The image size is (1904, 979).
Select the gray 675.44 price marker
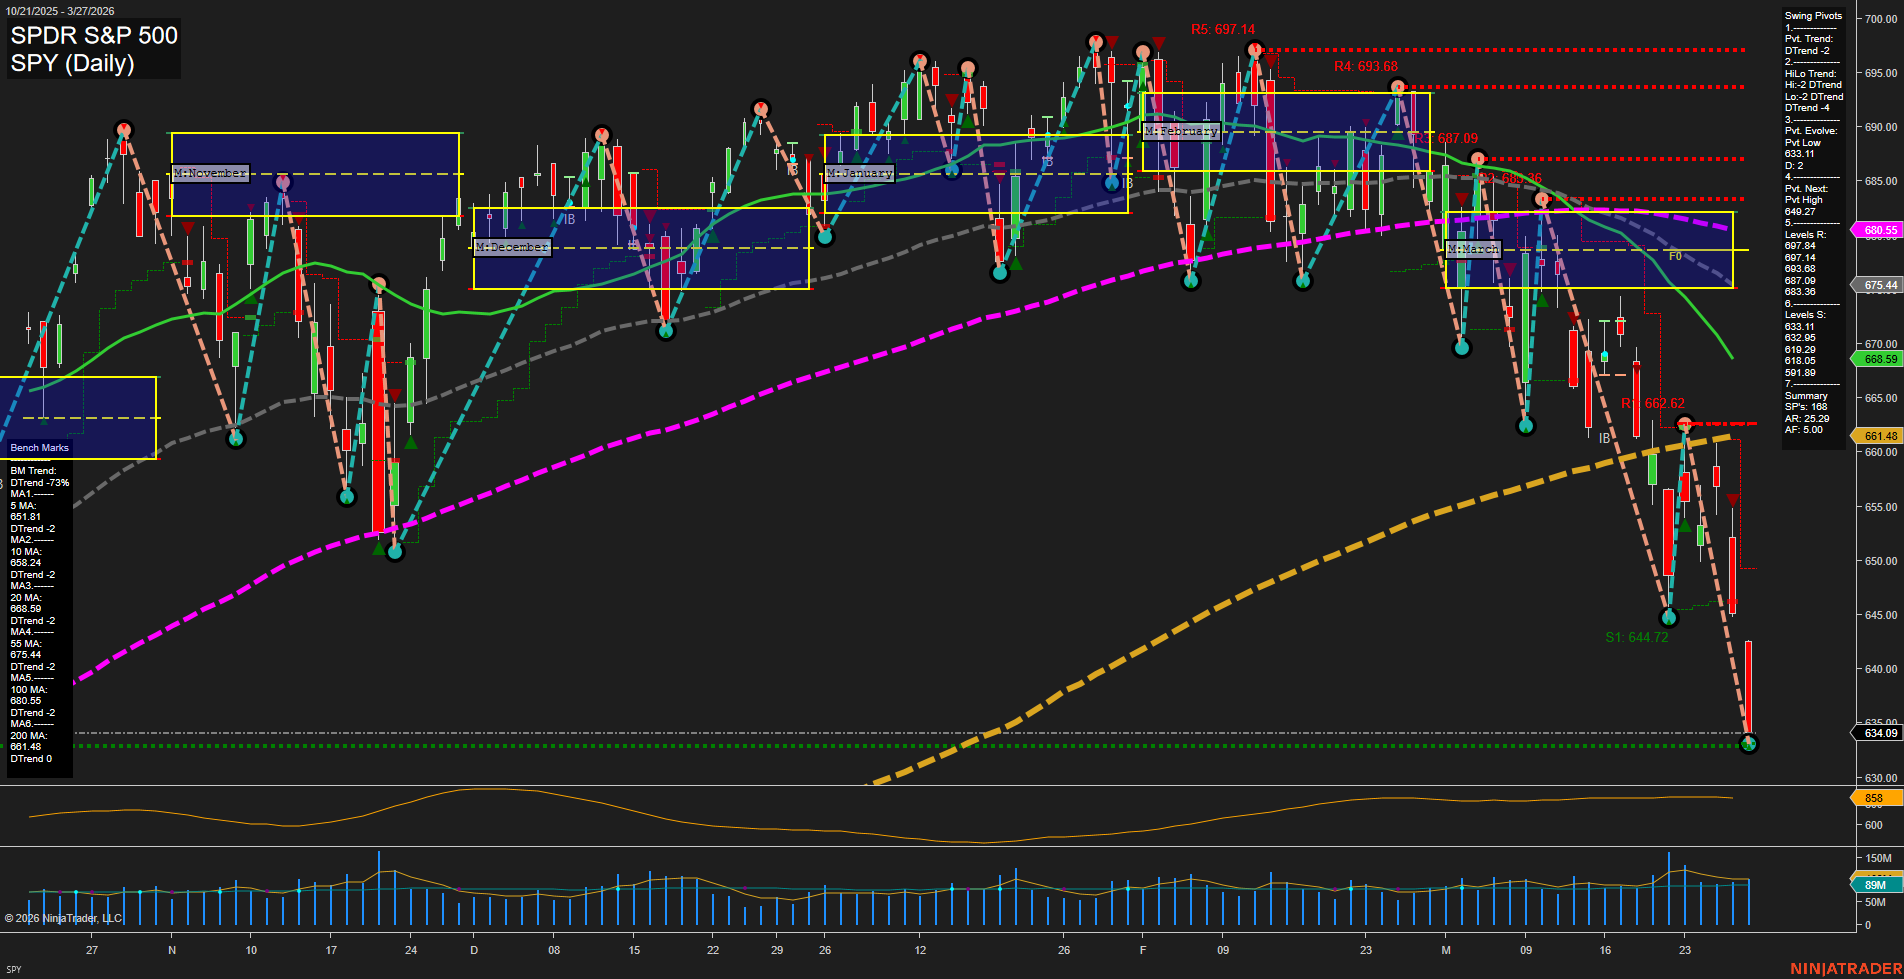pyautogui.click(x=1879, y=285)
